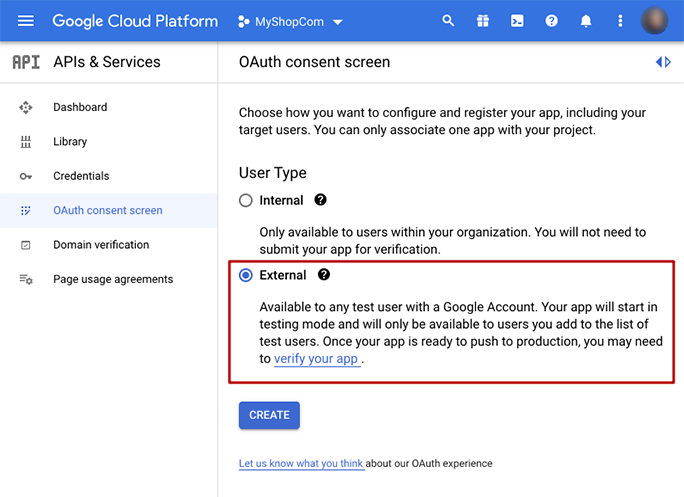
Task: Select the Internal user type radio button
Action: (x=246, y=200)
